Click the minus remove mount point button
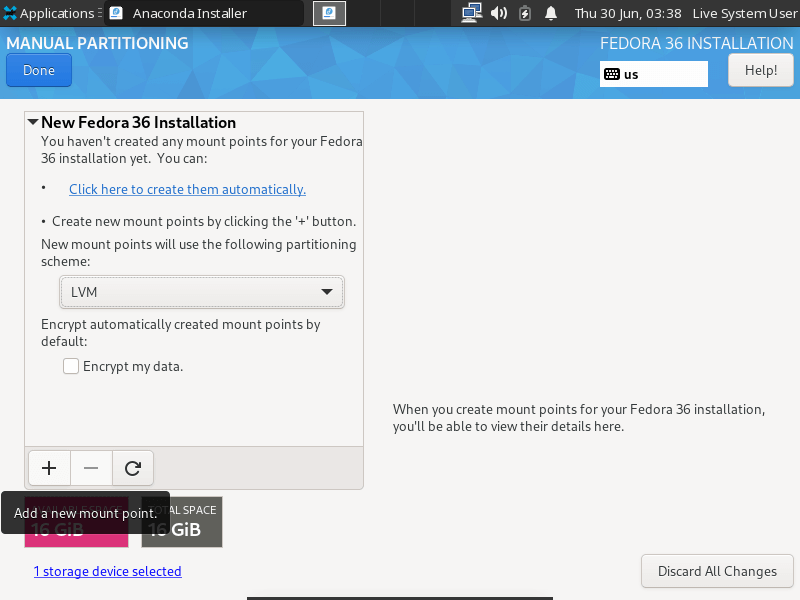Image resolution: width=800 pixels, height=600 pixels. [91, 467]
